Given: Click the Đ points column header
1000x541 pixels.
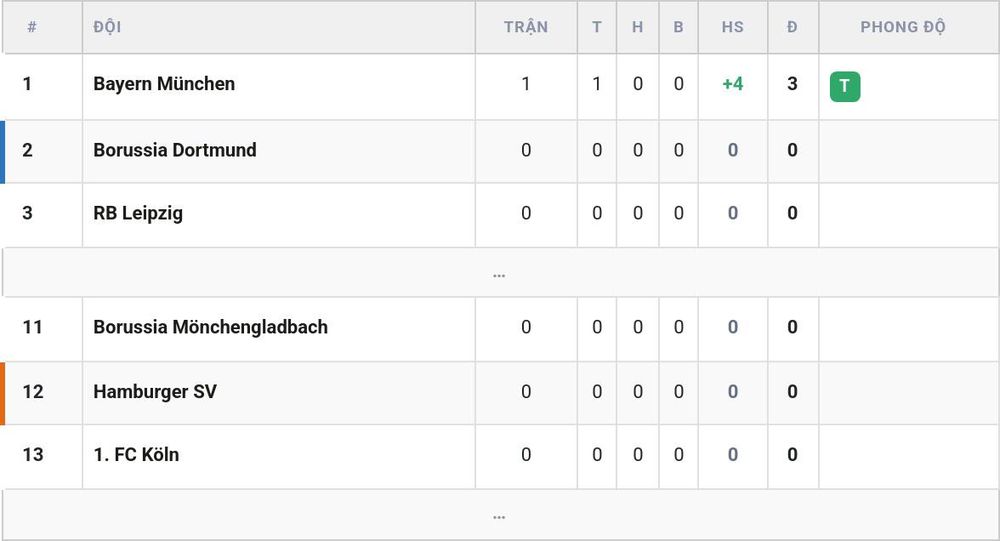Looking at the screenshot, I should (x=792, y=27).
